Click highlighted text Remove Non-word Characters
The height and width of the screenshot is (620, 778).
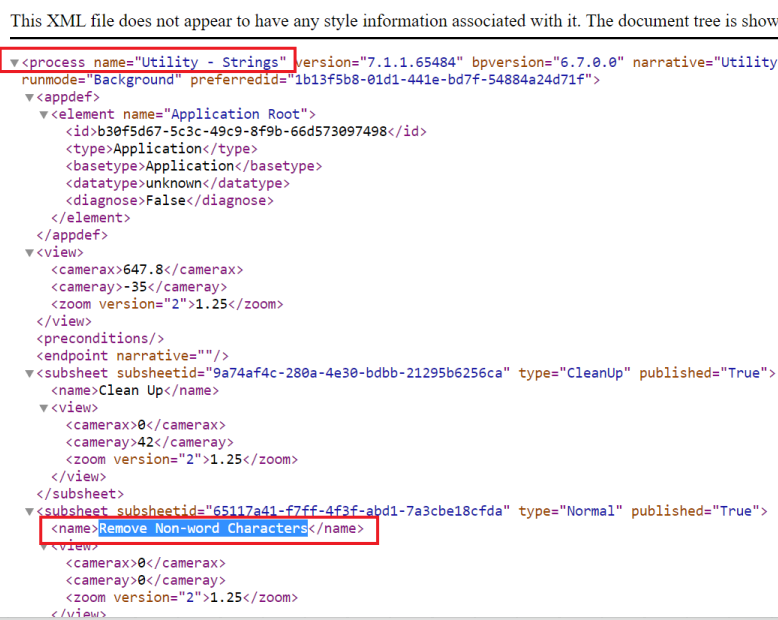point(203,529)
